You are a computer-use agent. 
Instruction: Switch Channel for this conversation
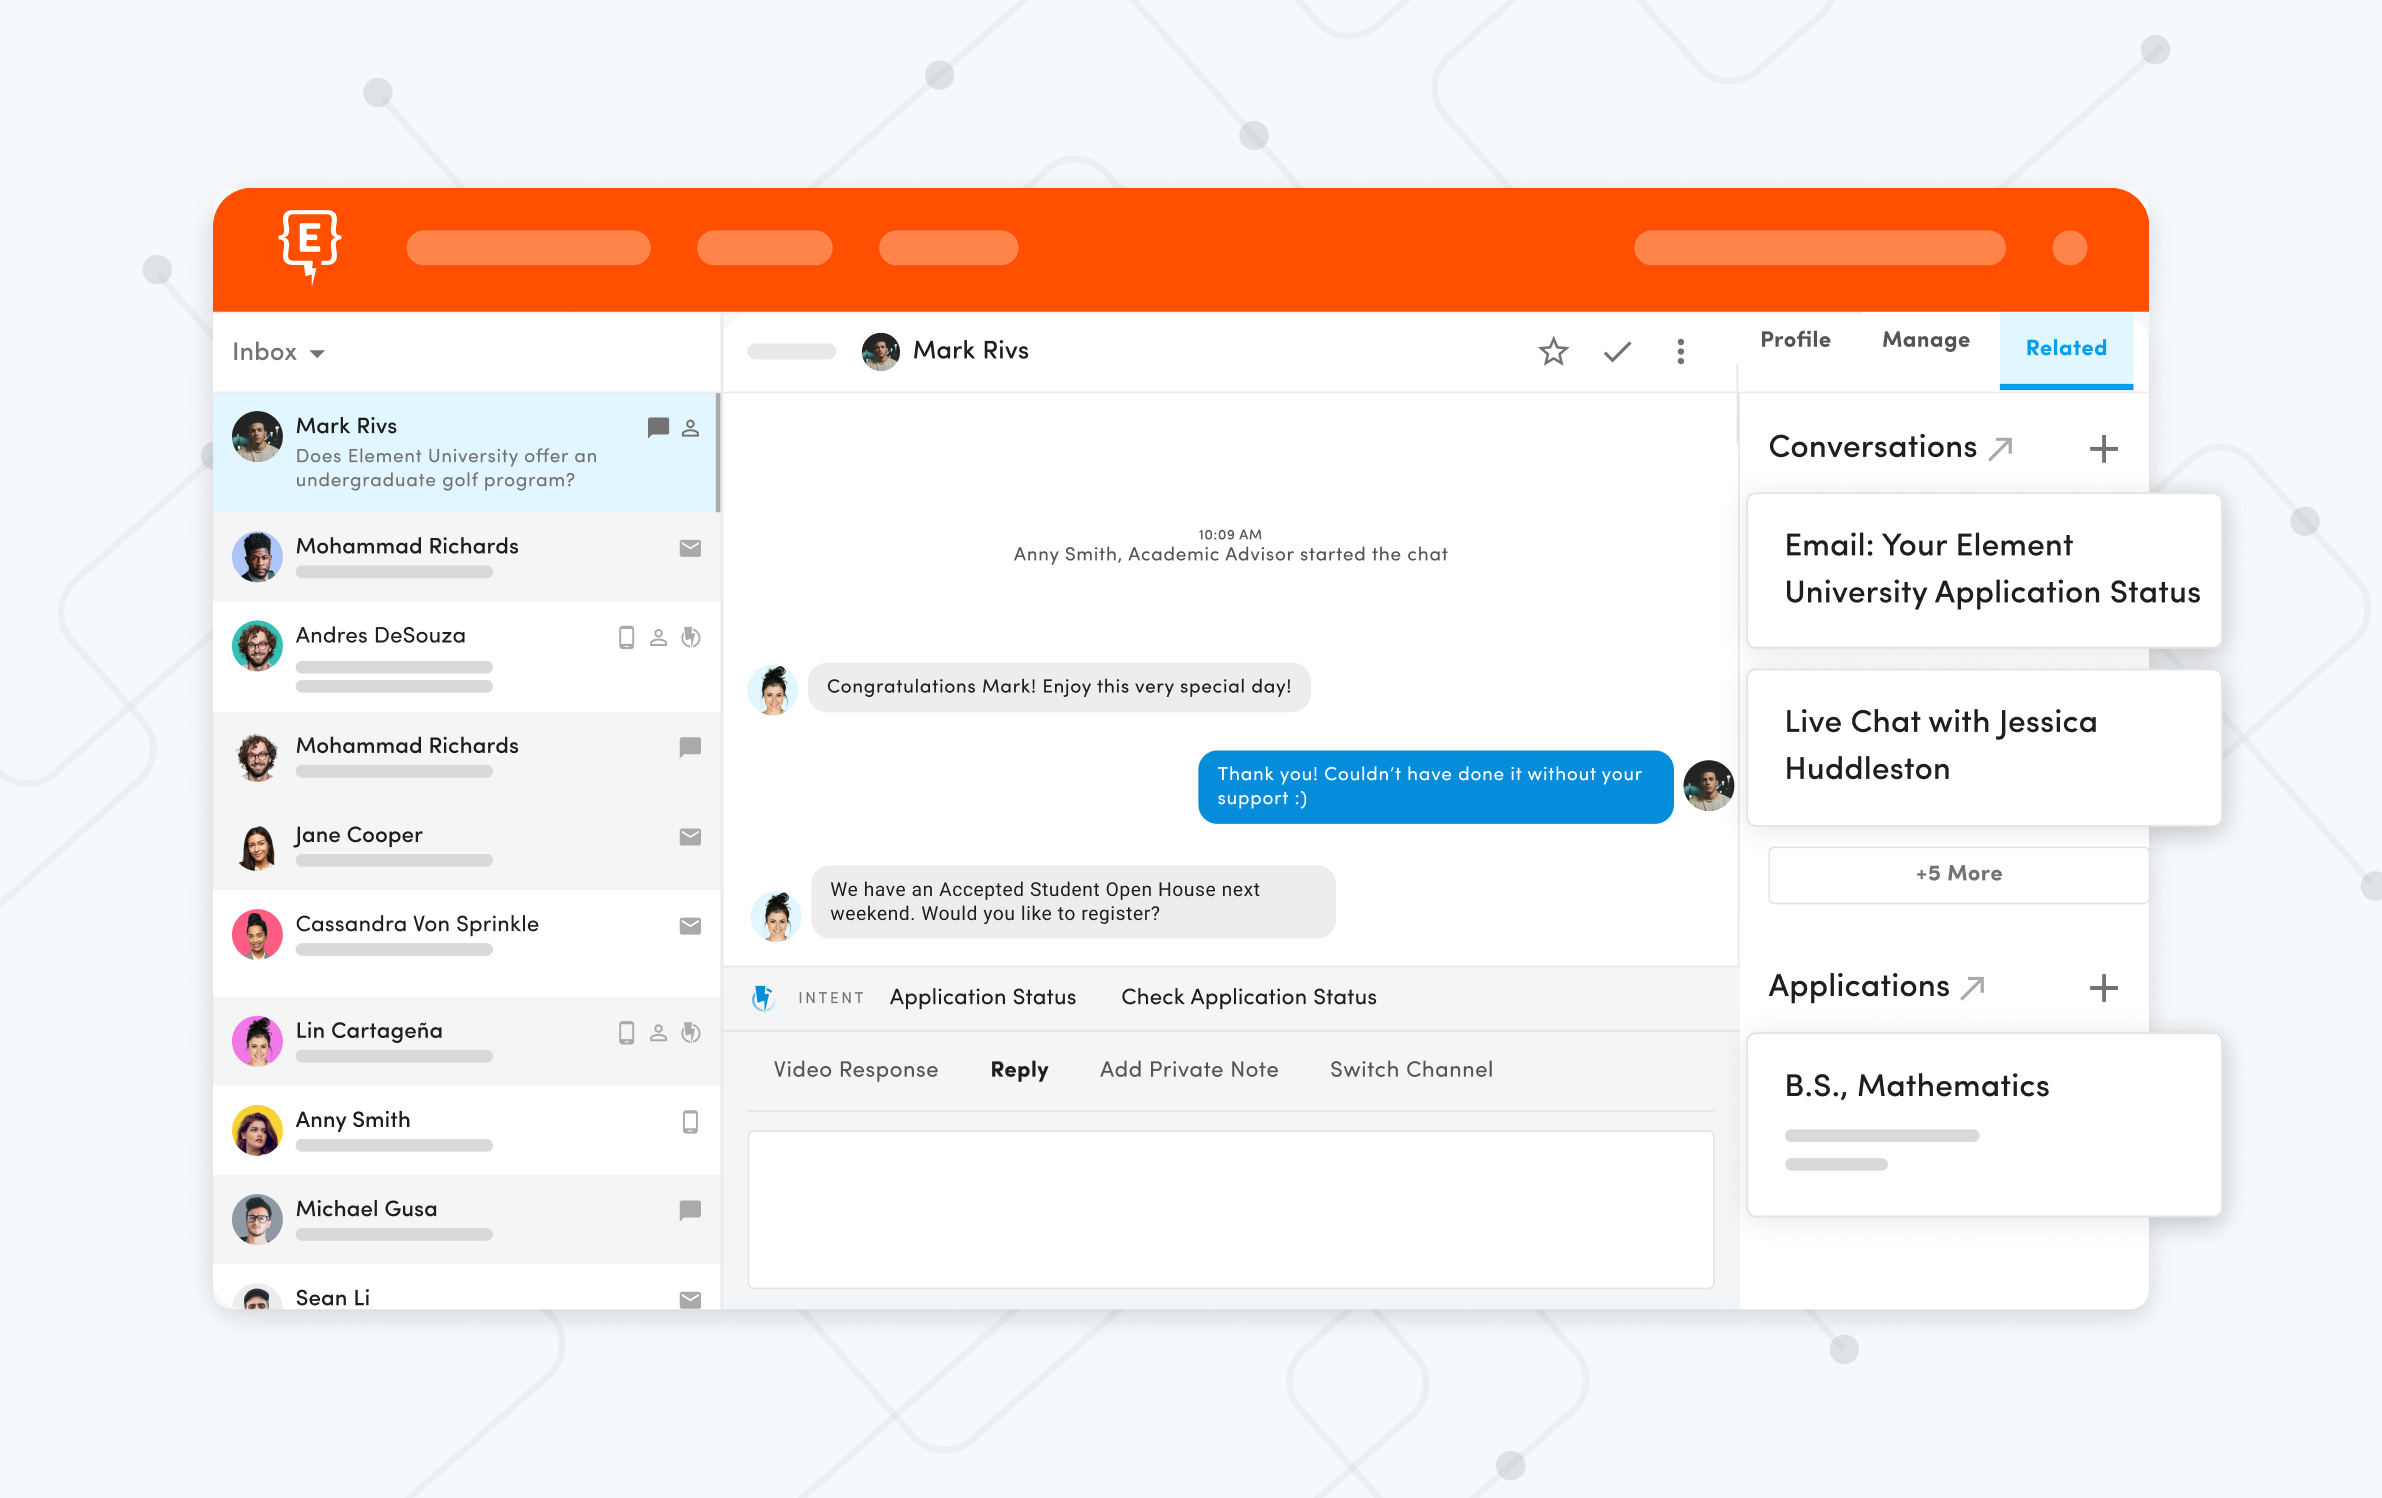pyautogui.click(x=1411, y=1069)
